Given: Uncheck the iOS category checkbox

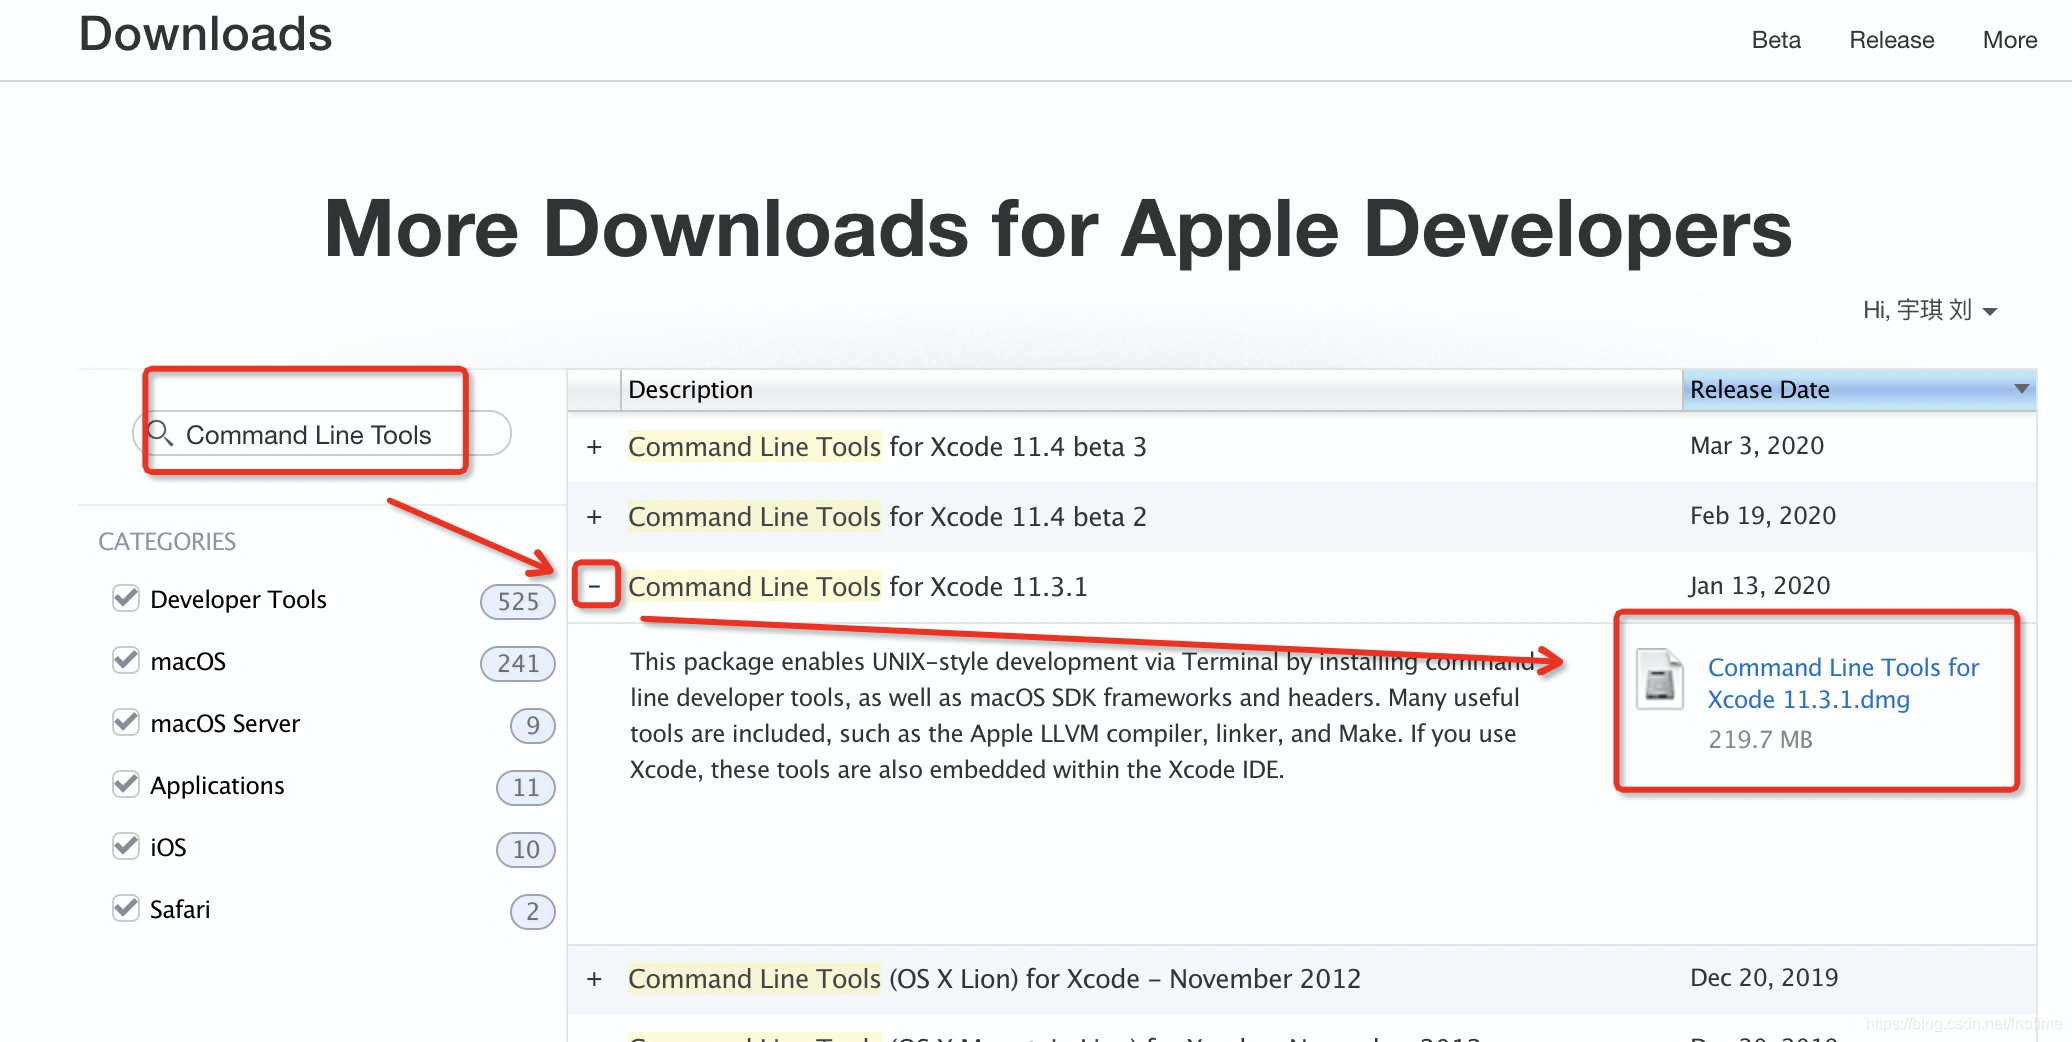Looking at the screenshot, I should [126, 846].
